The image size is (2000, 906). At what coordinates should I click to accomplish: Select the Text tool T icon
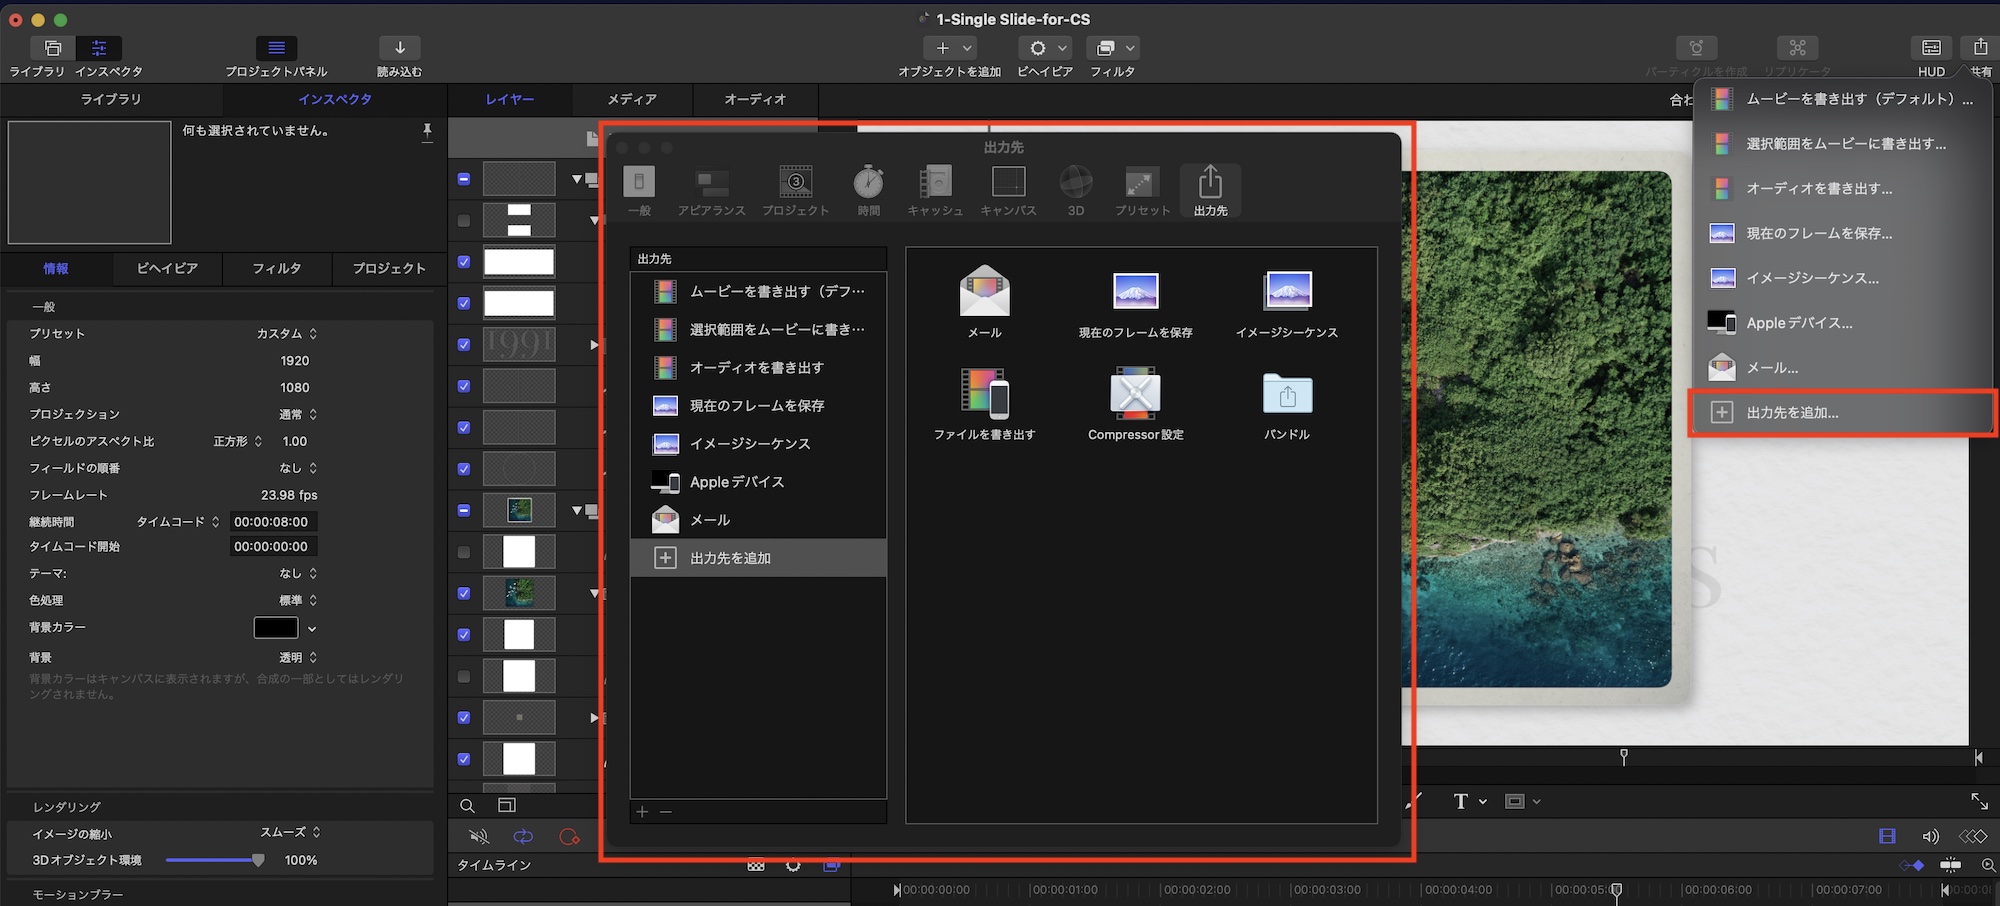pos(1461,801)
